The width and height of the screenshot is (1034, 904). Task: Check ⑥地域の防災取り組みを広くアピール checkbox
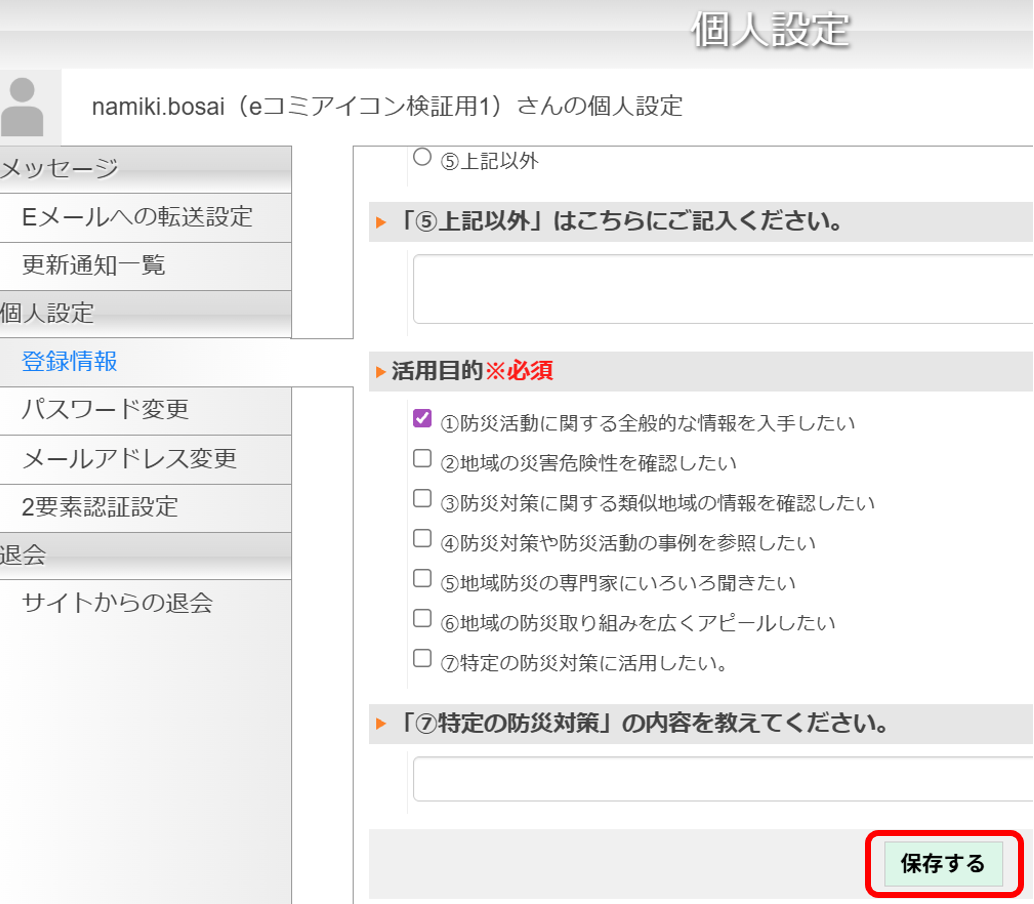pyautogui.click(x=422, y=619)
